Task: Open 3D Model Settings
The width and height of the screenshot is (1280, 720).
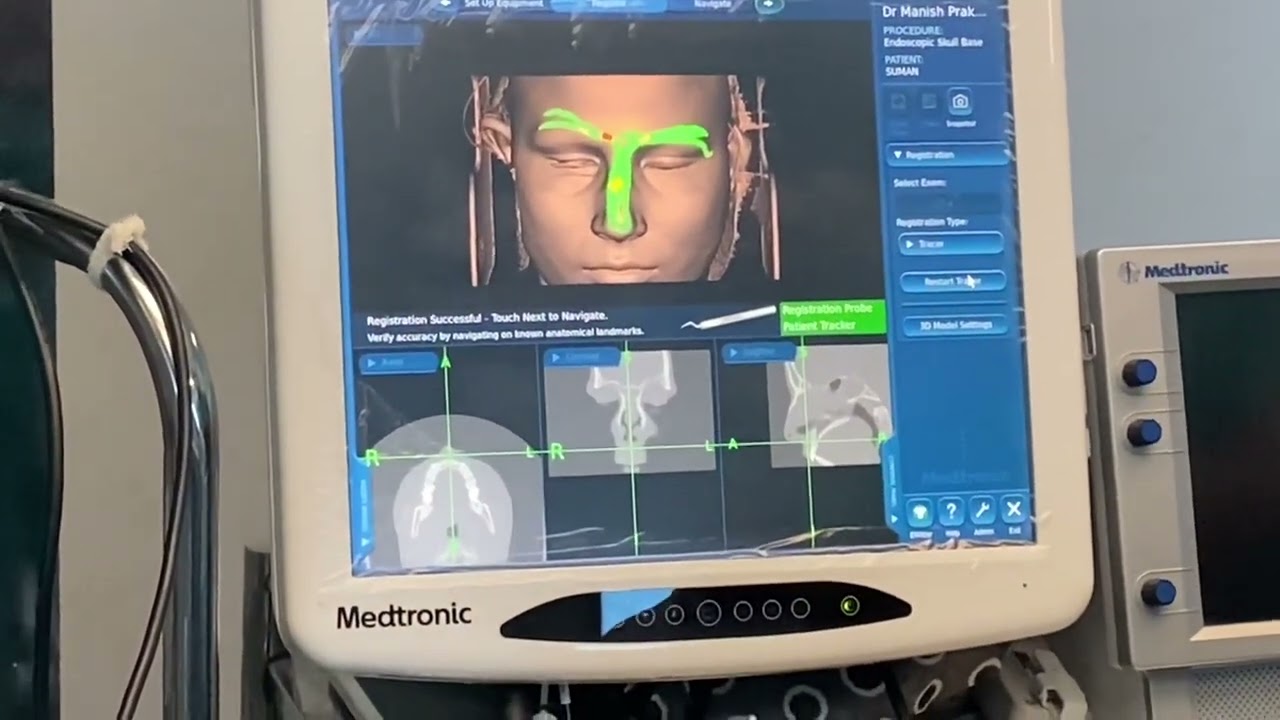Action: point(955,325)
